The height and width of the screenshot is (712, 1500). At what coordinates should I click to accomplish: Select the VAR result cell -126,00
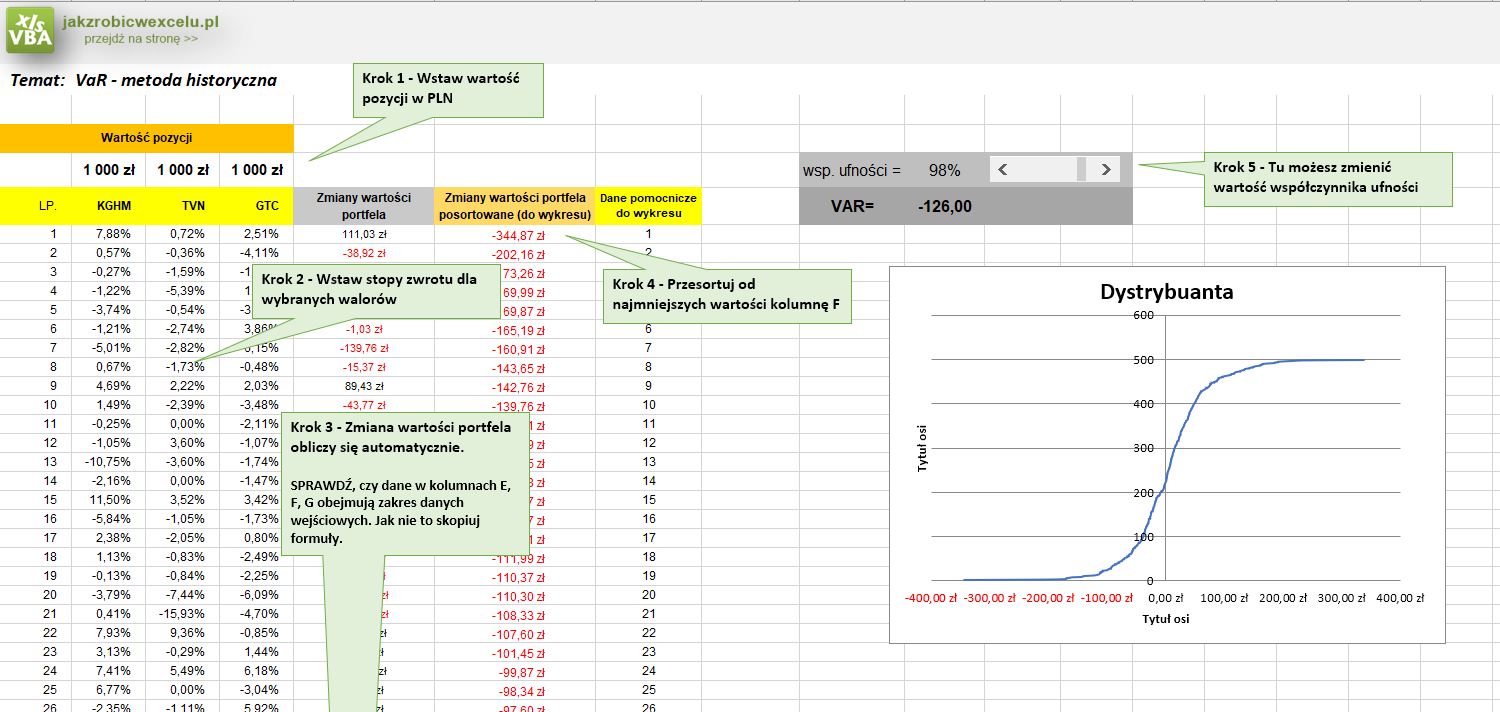pyautogui.click(x=943, y=207)
